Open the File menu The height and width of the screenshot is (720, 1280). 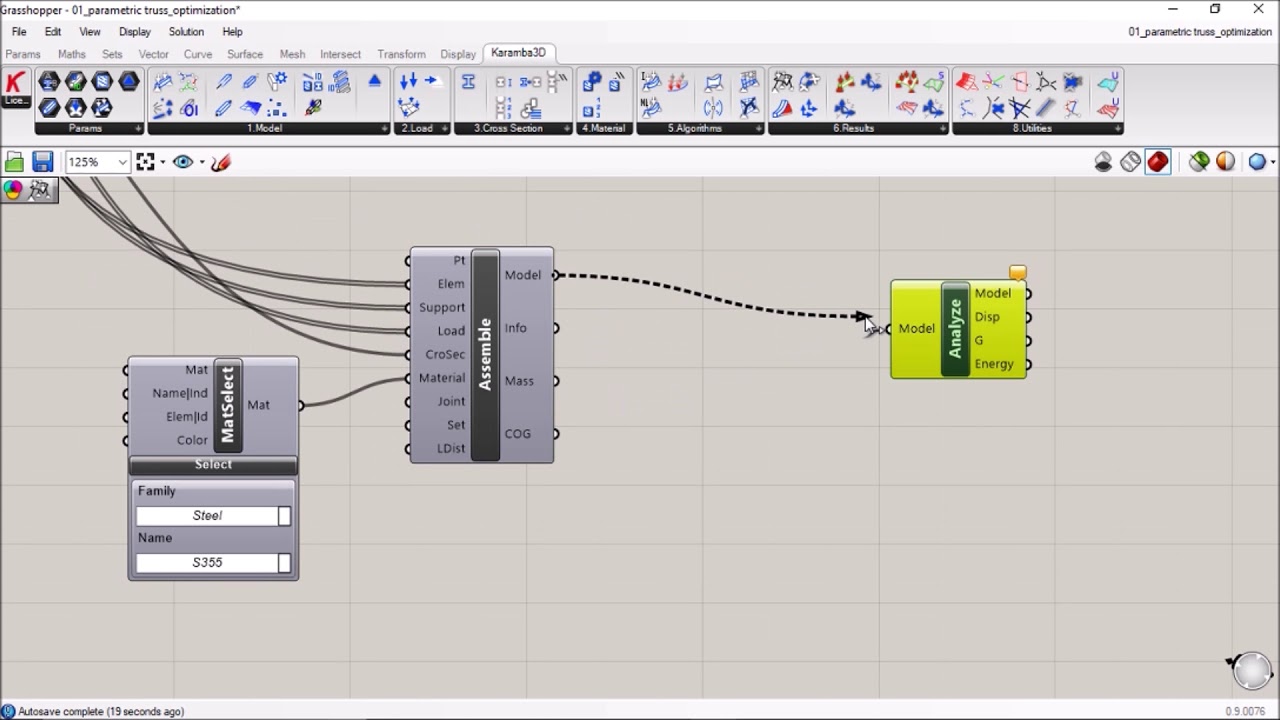[x=19, y=32]
